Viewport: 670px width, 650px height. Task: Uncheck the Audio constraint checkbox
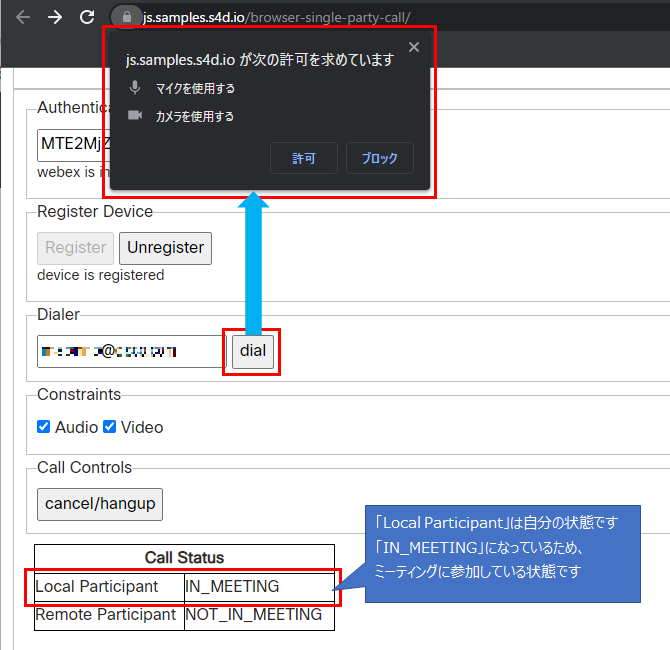[x=43, y=427]
